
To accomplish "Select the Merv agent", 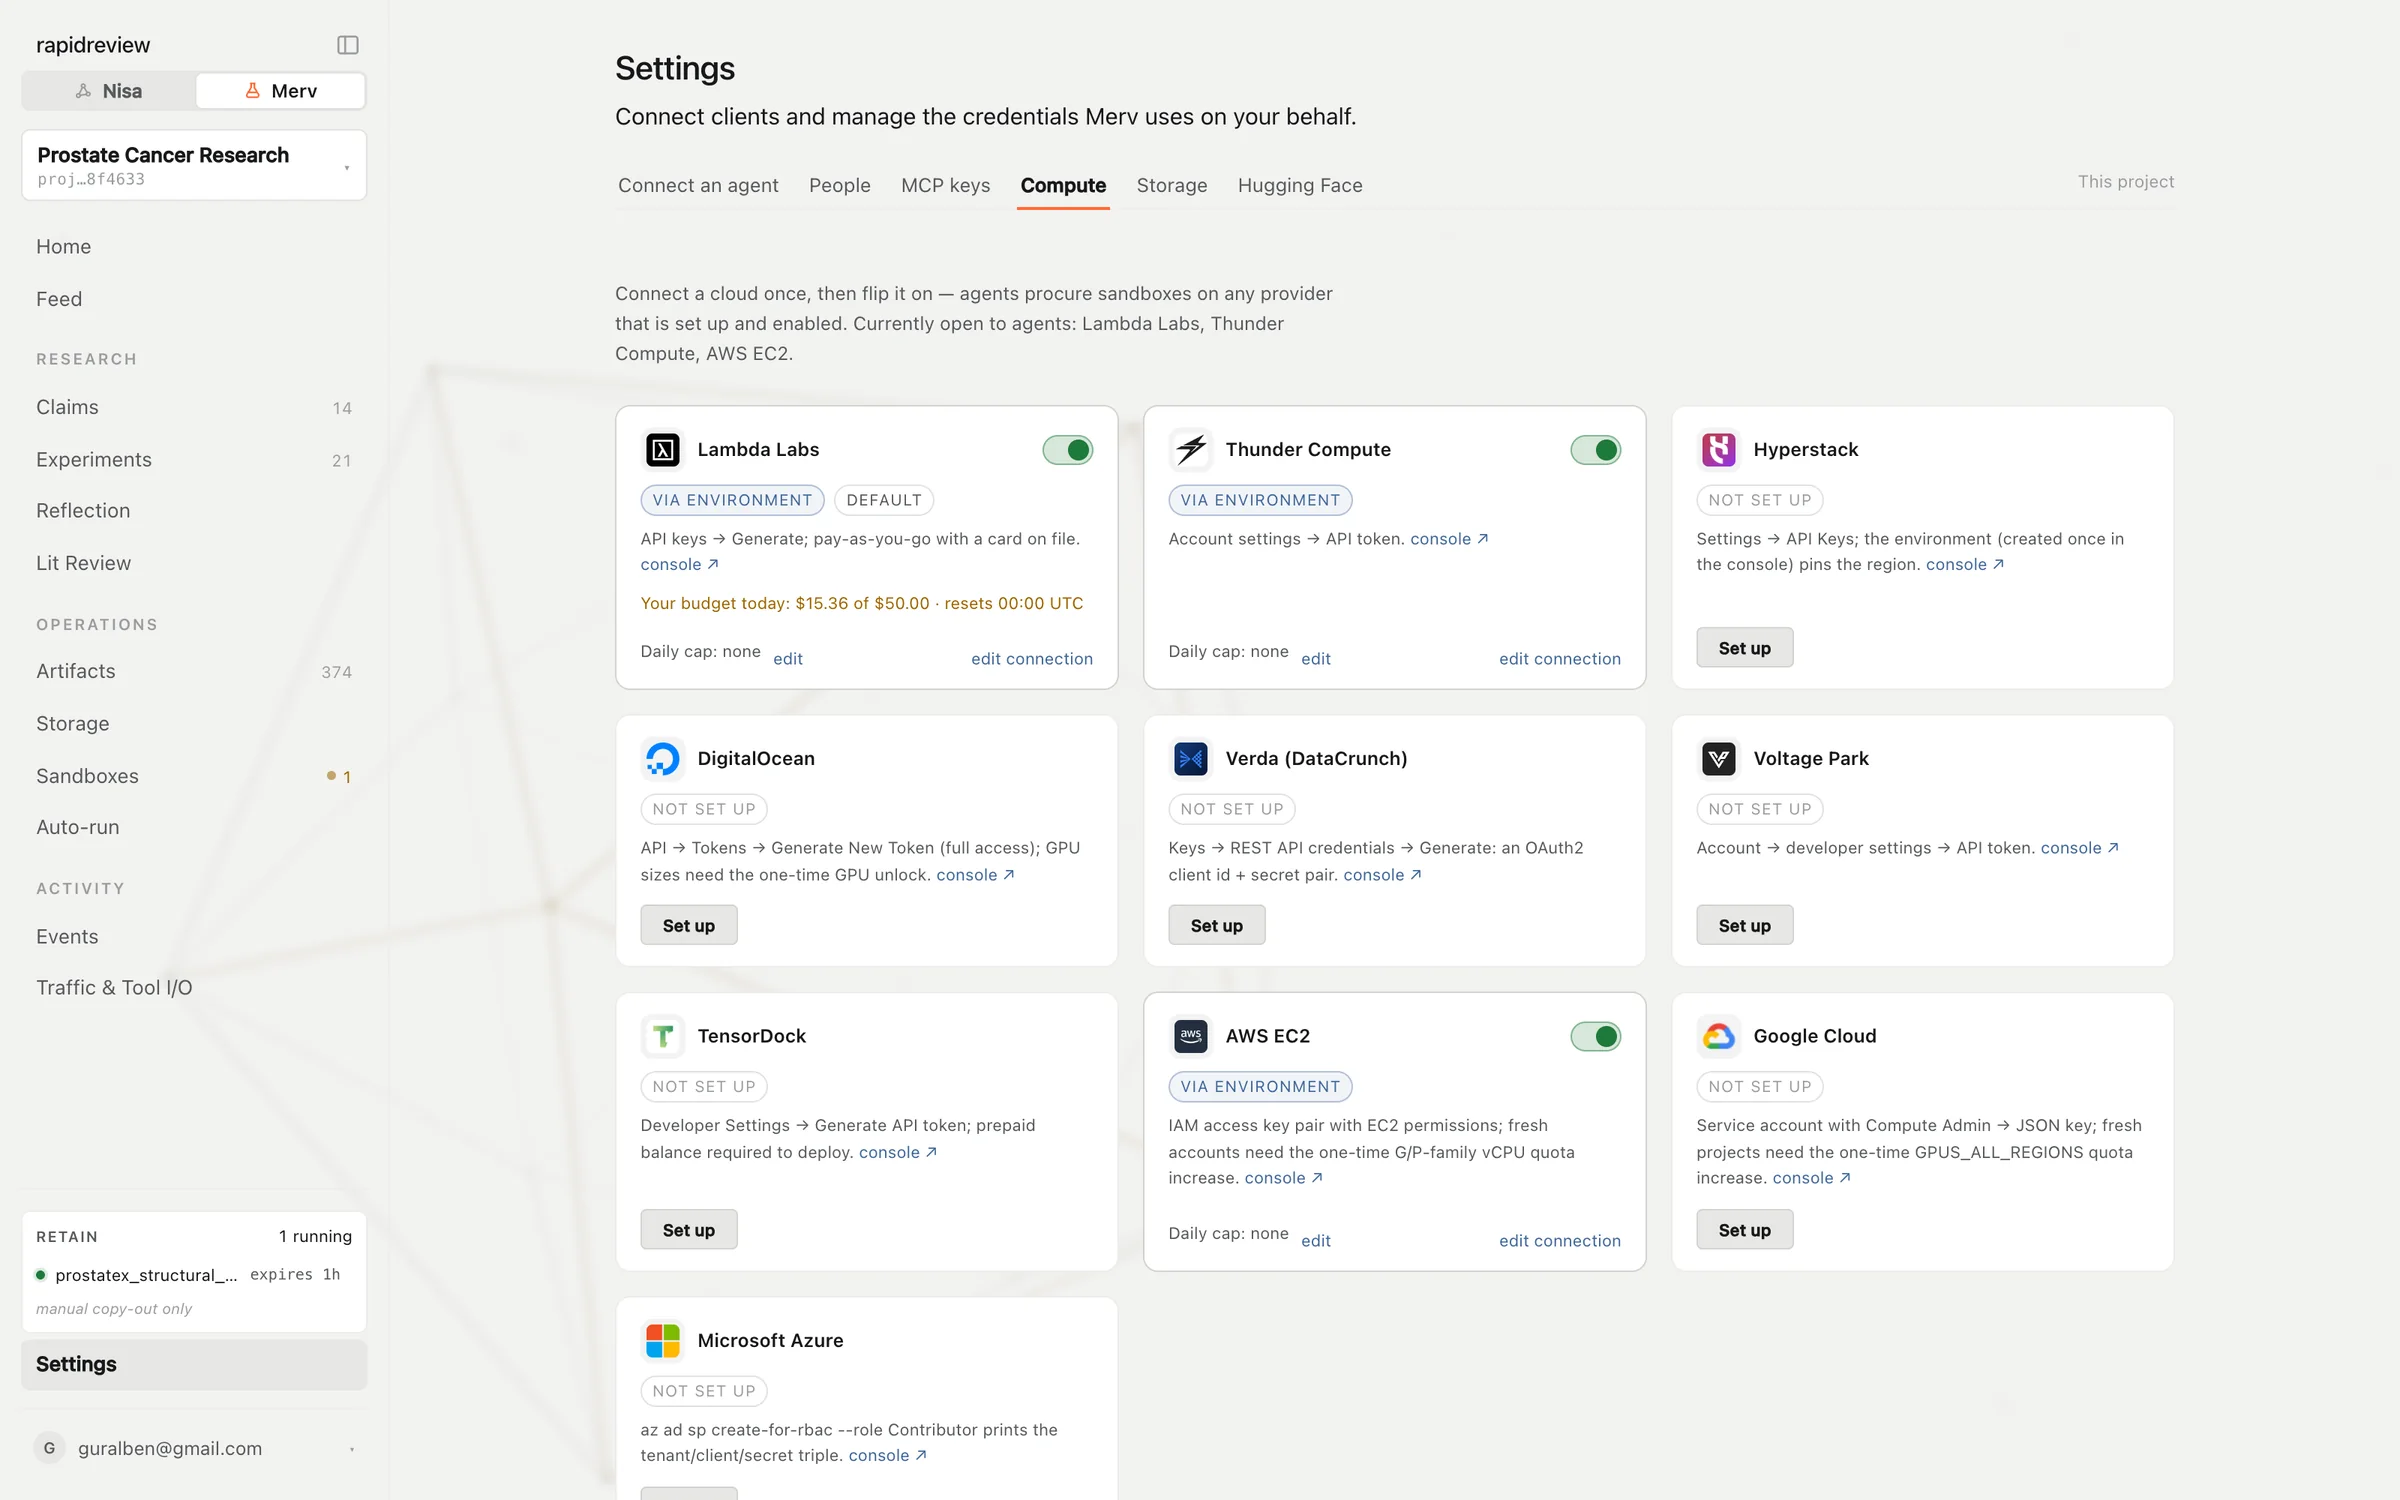I will (x=281, y=91).
